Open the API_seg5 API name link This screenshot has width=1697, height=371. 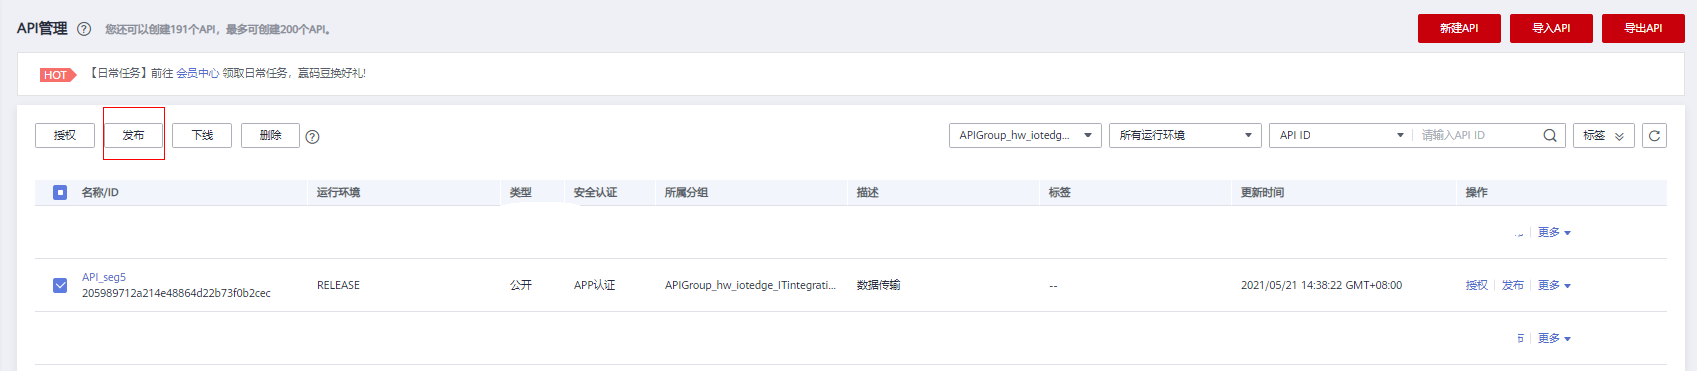104,277
